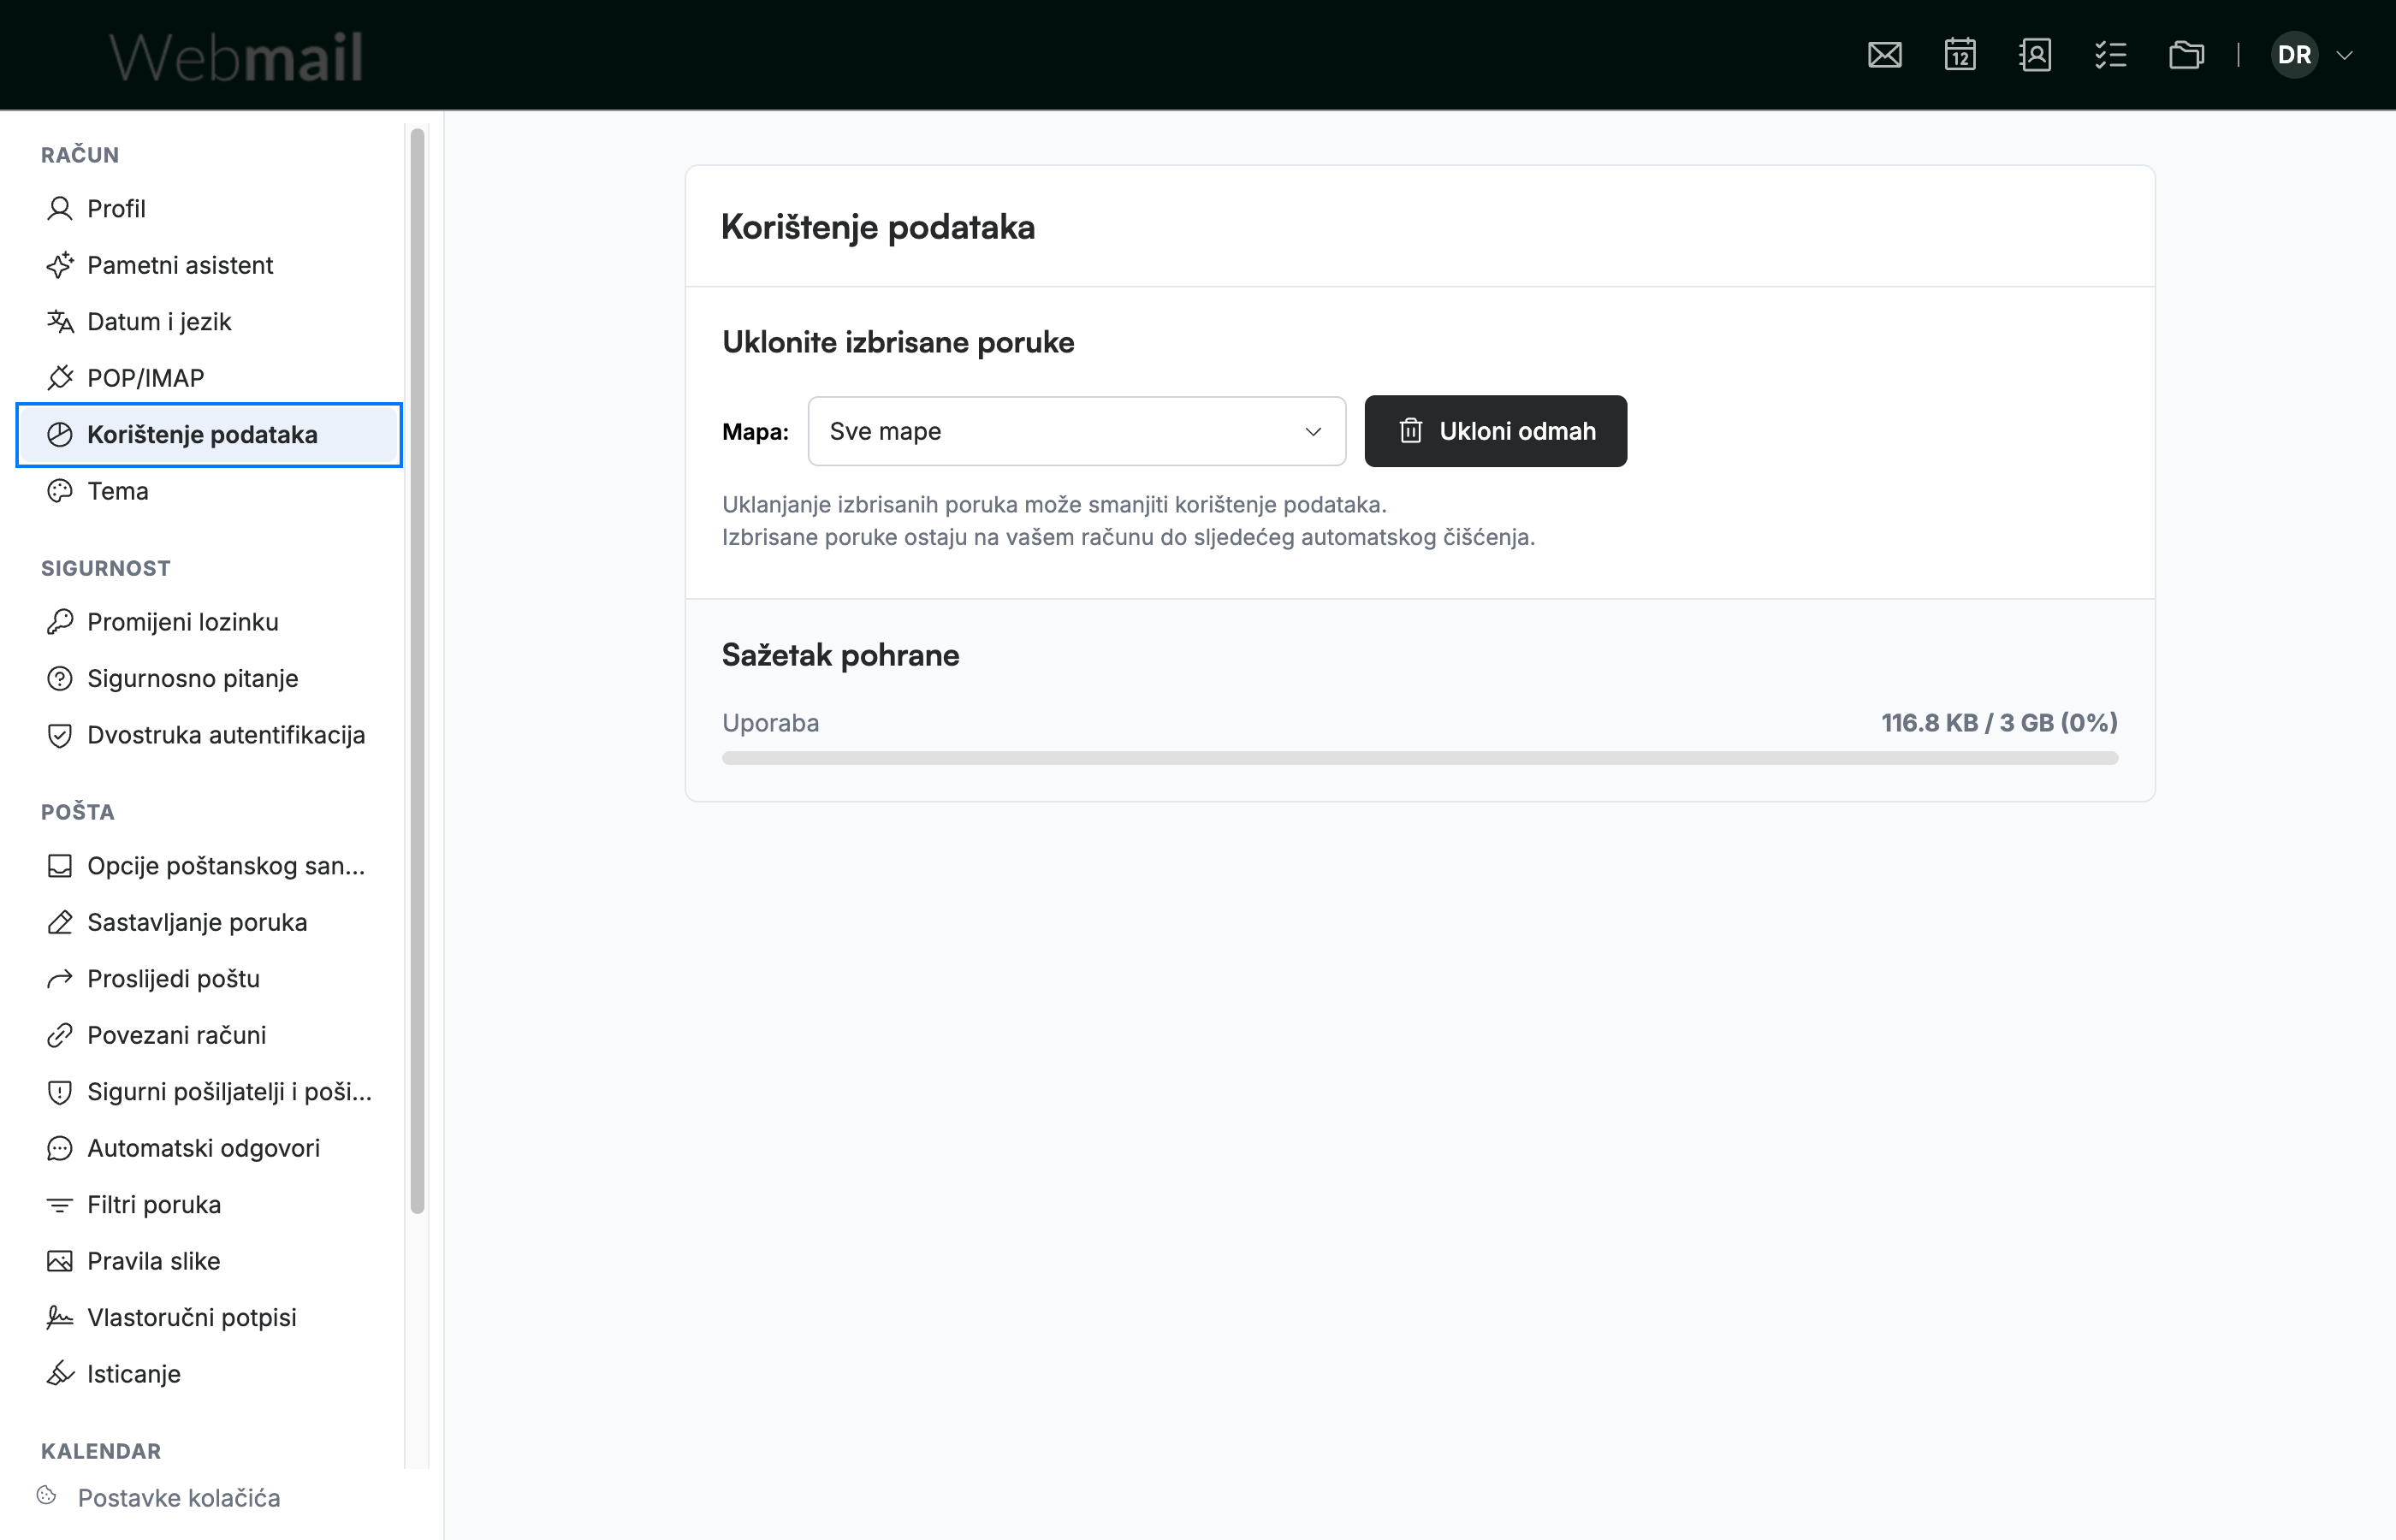This screenshot has width=2396, height=1540.
Task: Click the pencil icon for Sastavljanje poruka
Action: pos(60,922)
